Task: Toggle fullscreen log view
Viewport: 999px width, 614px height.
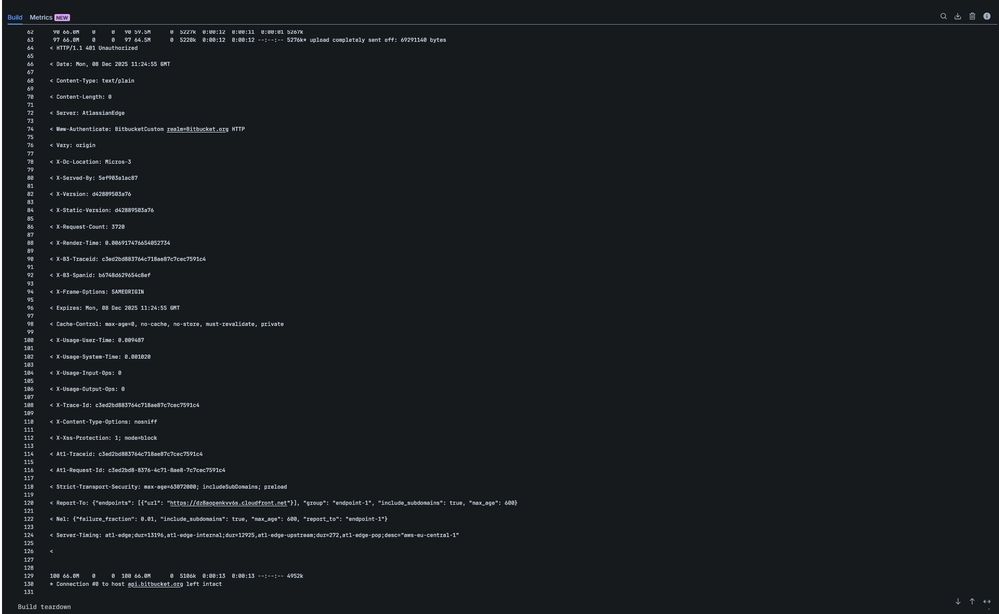Action: tap(985, 600)
